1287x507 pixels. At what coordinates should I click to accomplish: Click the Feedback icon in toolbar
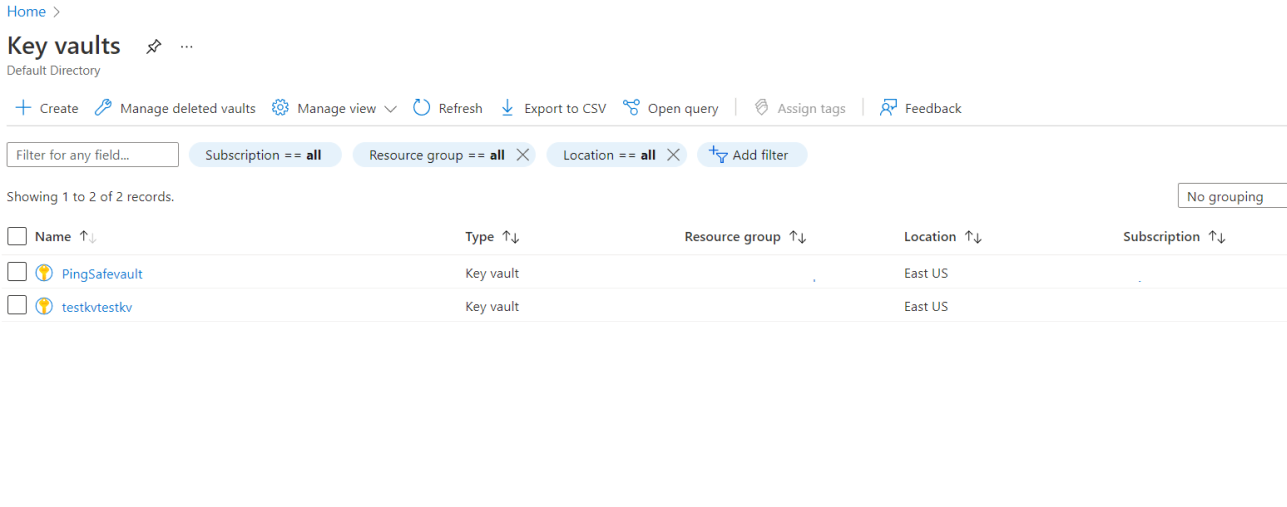888,108
